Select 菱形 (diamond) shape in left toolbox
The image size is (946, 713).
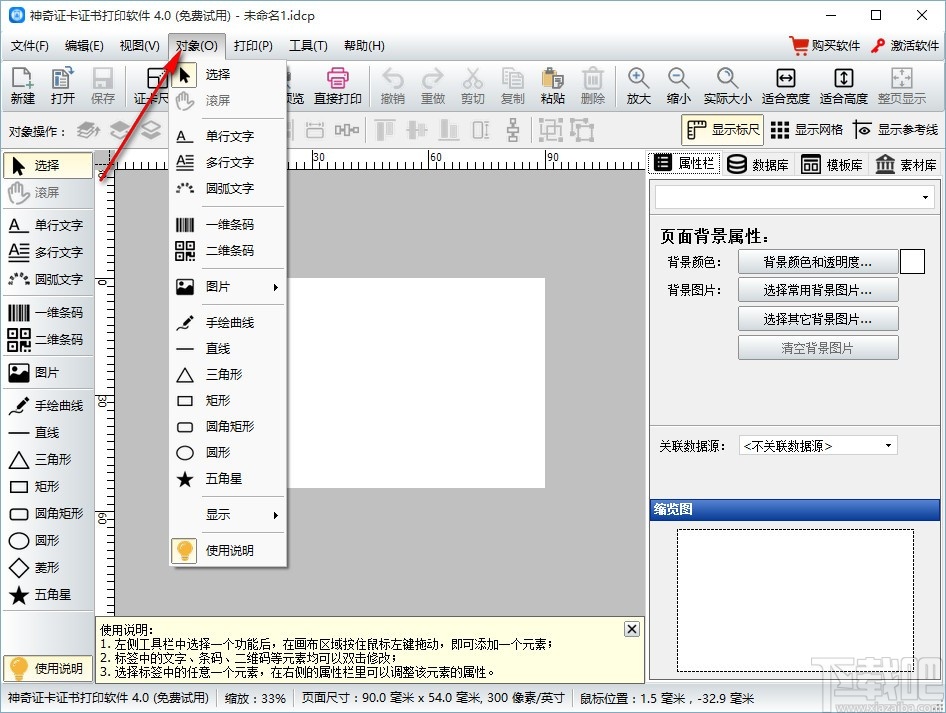click(47, 568)
